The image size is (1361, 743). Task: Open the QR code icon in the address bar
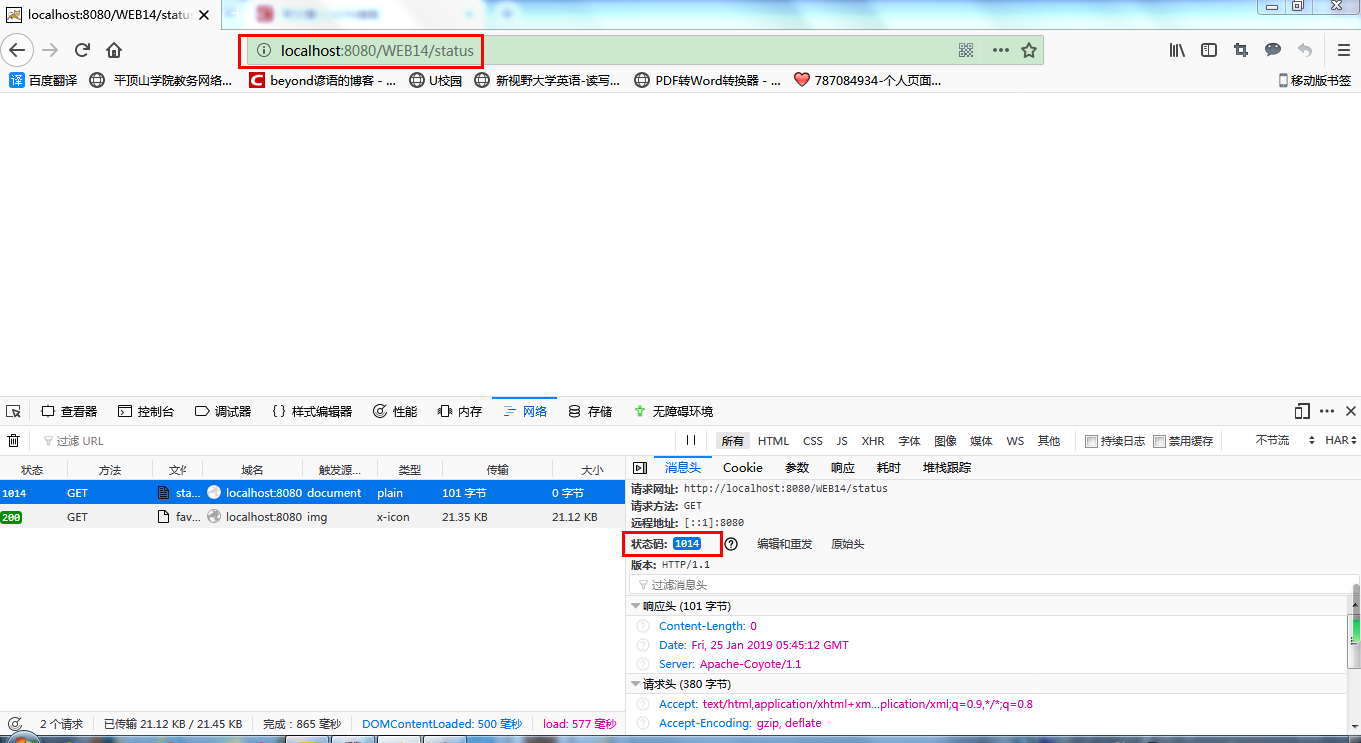[x=966, y=50]
